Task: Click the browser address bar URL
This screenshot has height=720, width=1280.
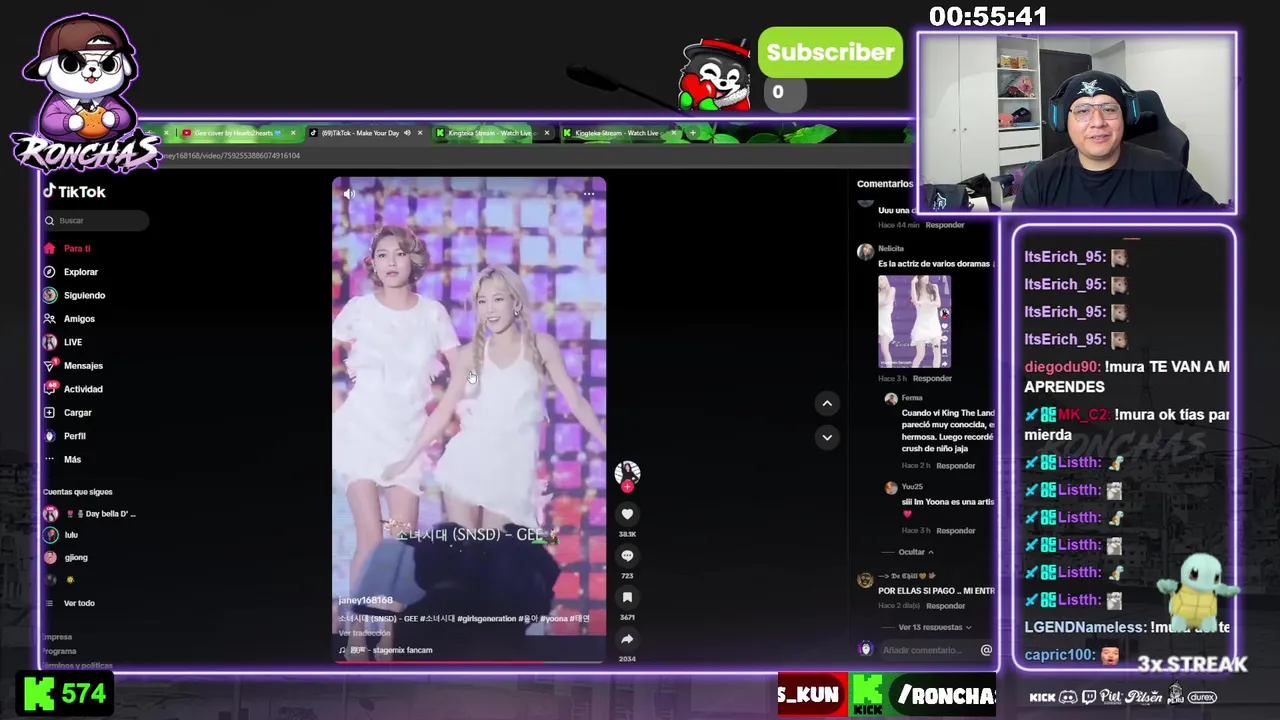Action: [230, 156]
